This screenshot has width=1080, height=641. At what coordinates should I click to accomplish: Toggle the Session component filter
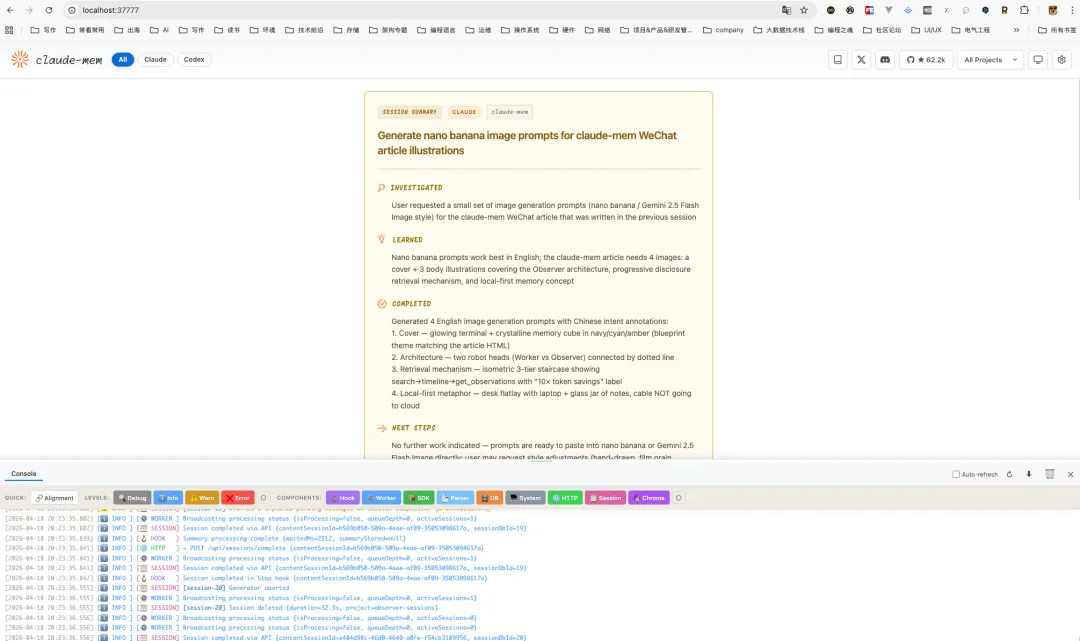(605, 498)
